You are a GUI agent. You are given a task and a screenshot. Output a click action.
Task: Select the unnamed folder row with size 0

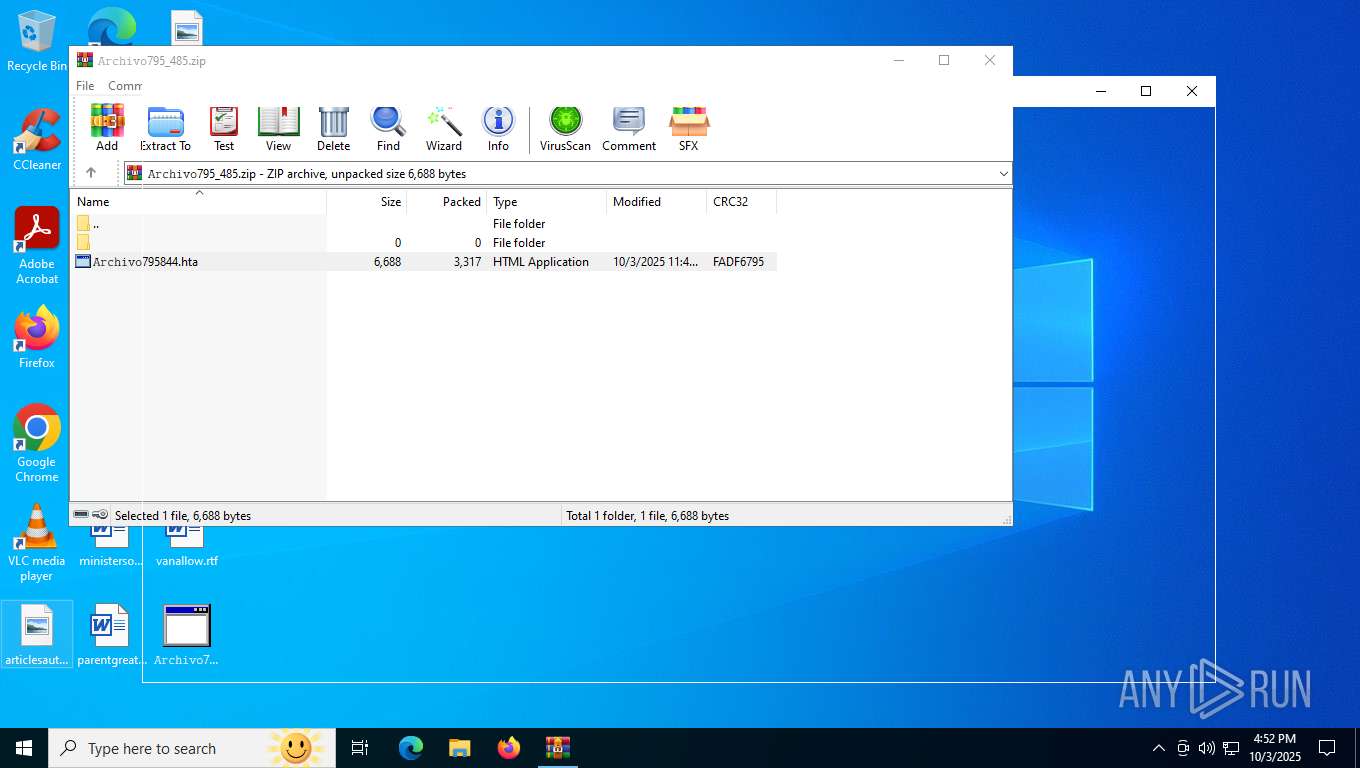point(424,243)
